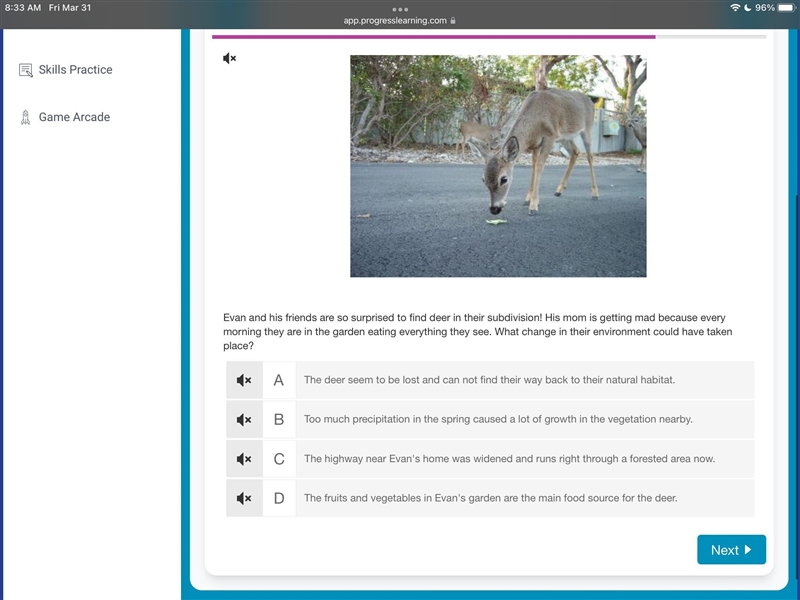Select answer C about widened highway
800x600 pixels.
coord(490,459)
